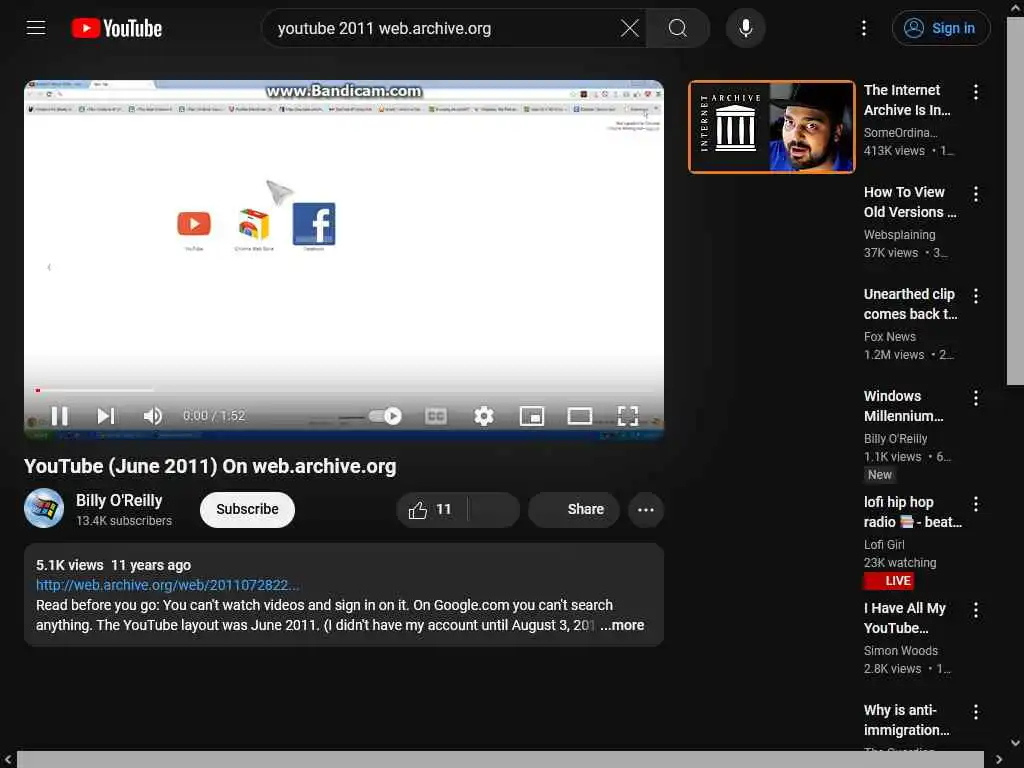Seek on the video progress bar
Screen dimensions: 1024x768
point(344,391)
